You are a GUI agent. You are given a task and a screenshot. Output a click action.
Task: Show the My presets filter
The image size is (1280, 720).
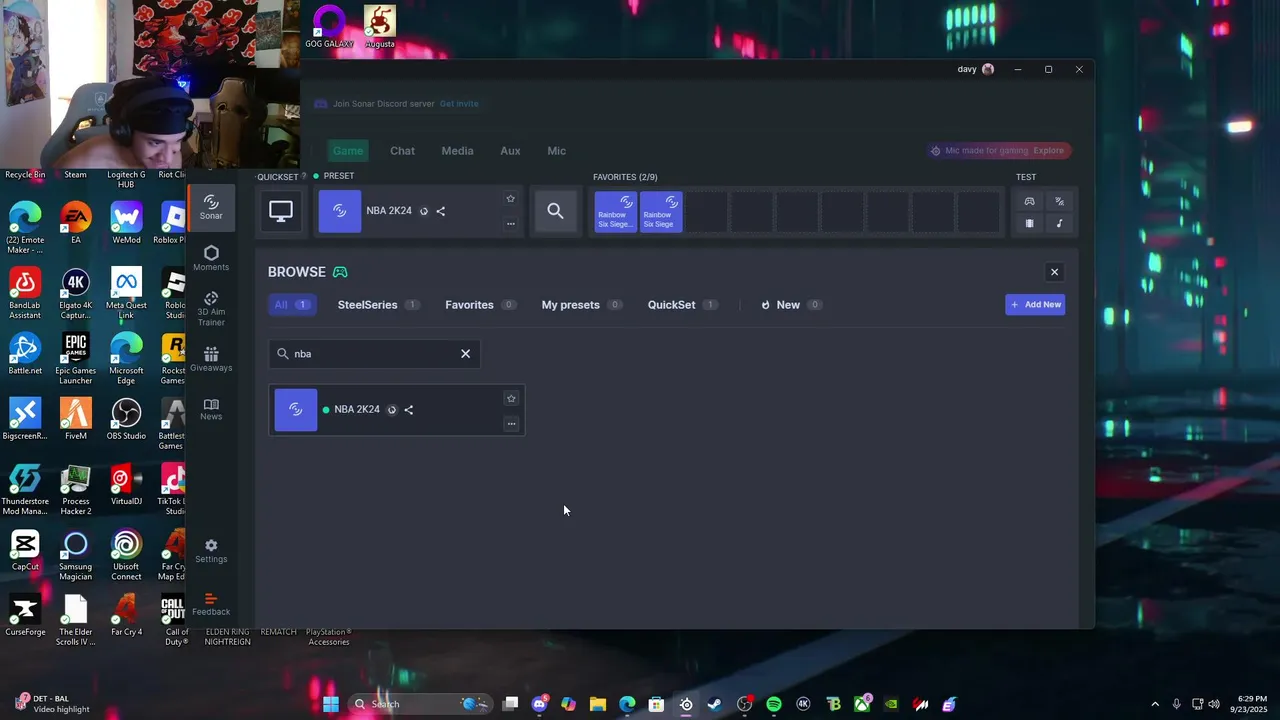click(x=582, y=305)
